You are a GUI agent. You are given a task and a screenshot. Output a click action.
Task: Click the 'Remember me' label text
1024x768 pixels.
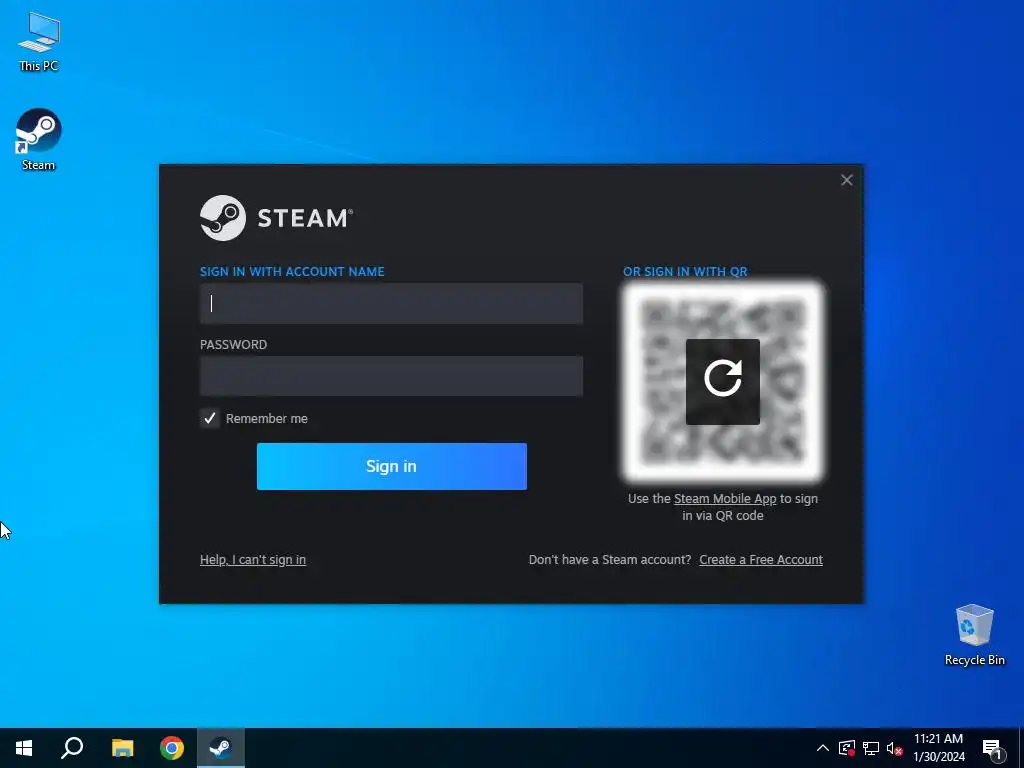[266, 419]
